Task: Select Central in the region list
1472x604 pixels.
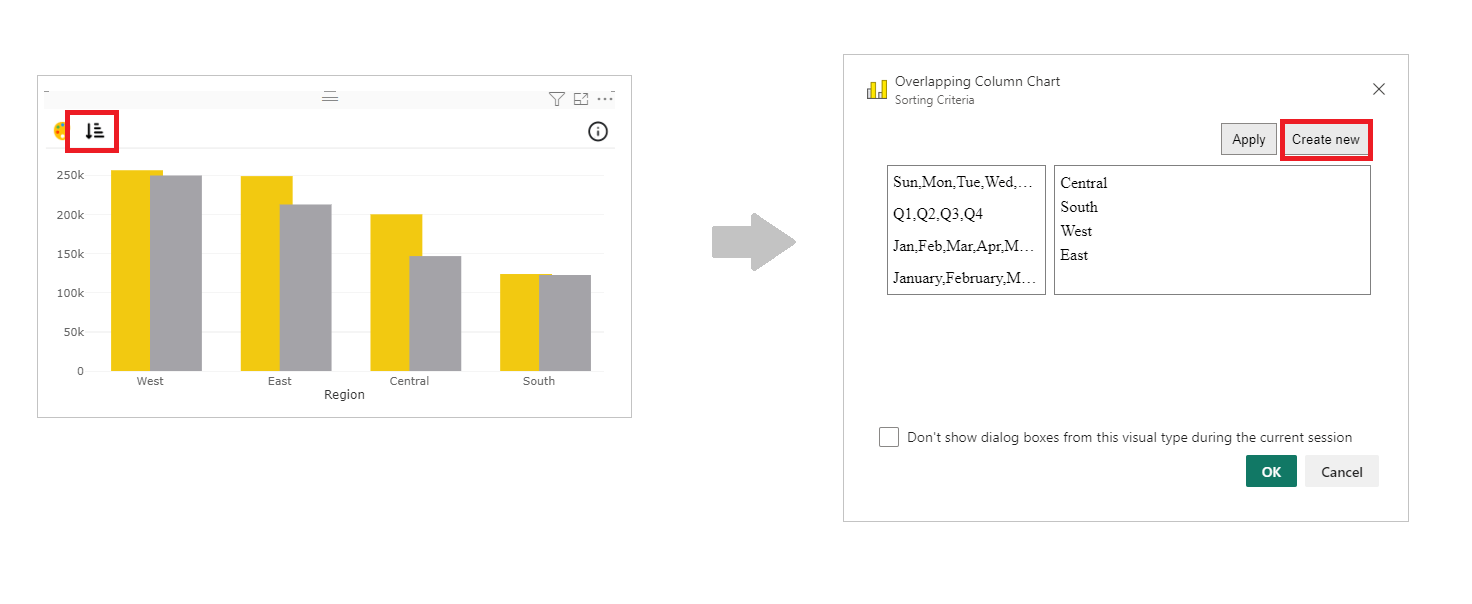Action: click(x=1083, y=183)
